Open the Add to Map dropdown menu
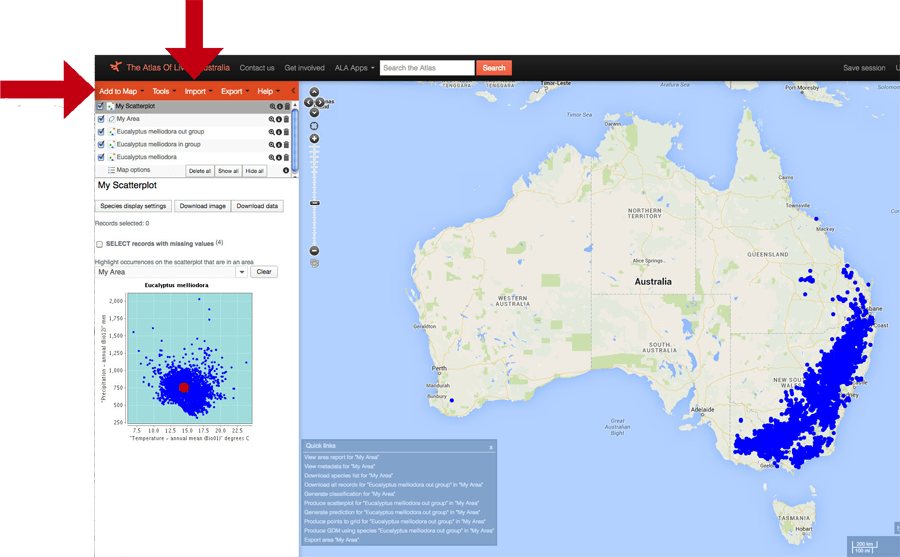This screenshot has width=900, height=557. tap(121, 91)
